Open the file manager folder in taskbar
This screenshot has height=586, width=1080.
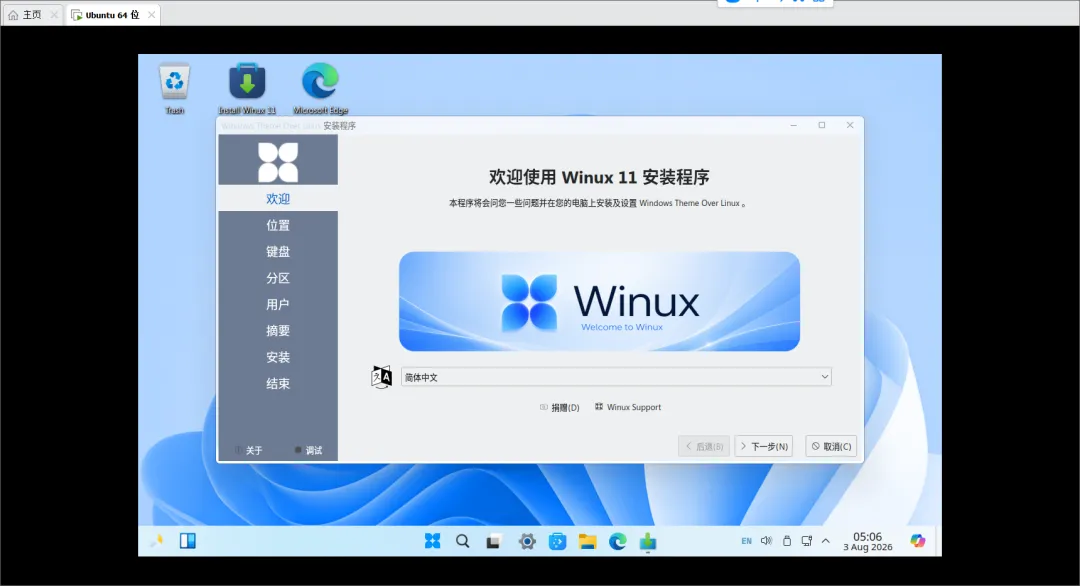click(588, 542)
